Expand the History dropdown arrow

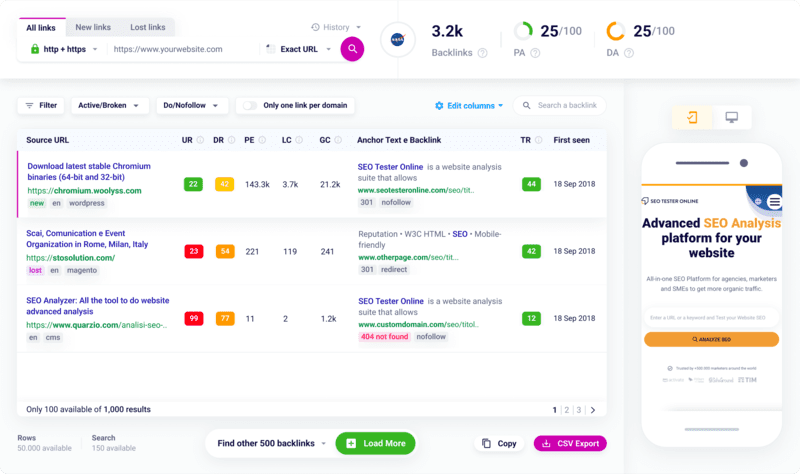(x=358, y=27)
